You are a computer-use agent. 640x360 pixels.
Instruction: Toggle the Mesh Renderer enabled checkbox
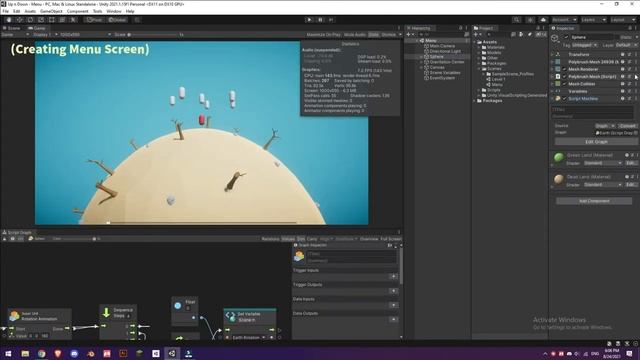point(565,69)
